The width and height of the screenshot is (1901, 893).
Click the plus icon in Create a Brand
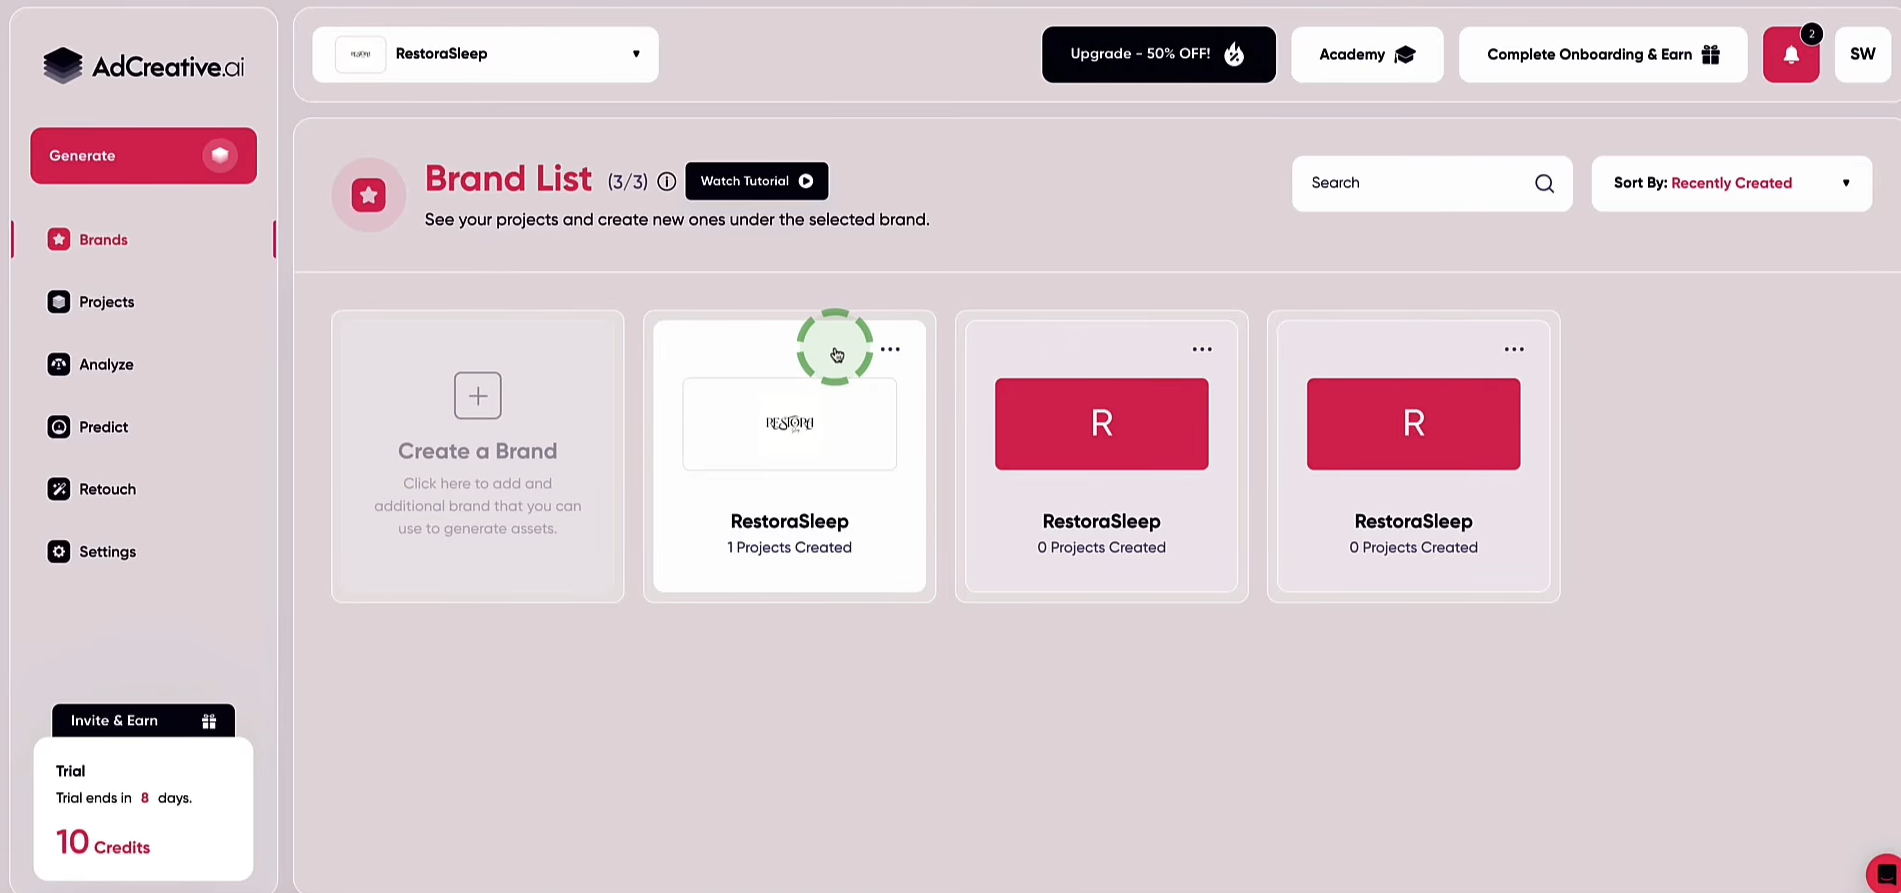click(477, 396)
